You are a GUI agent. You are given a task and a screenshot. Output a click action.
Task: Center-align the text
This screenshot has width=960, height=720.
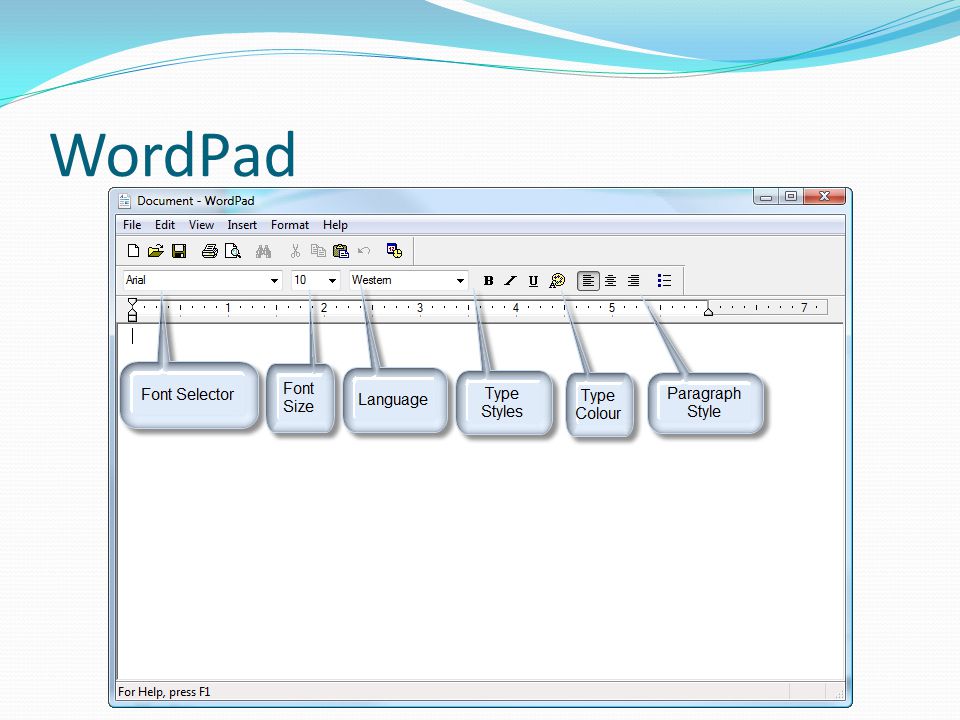[x=610, y=280]
